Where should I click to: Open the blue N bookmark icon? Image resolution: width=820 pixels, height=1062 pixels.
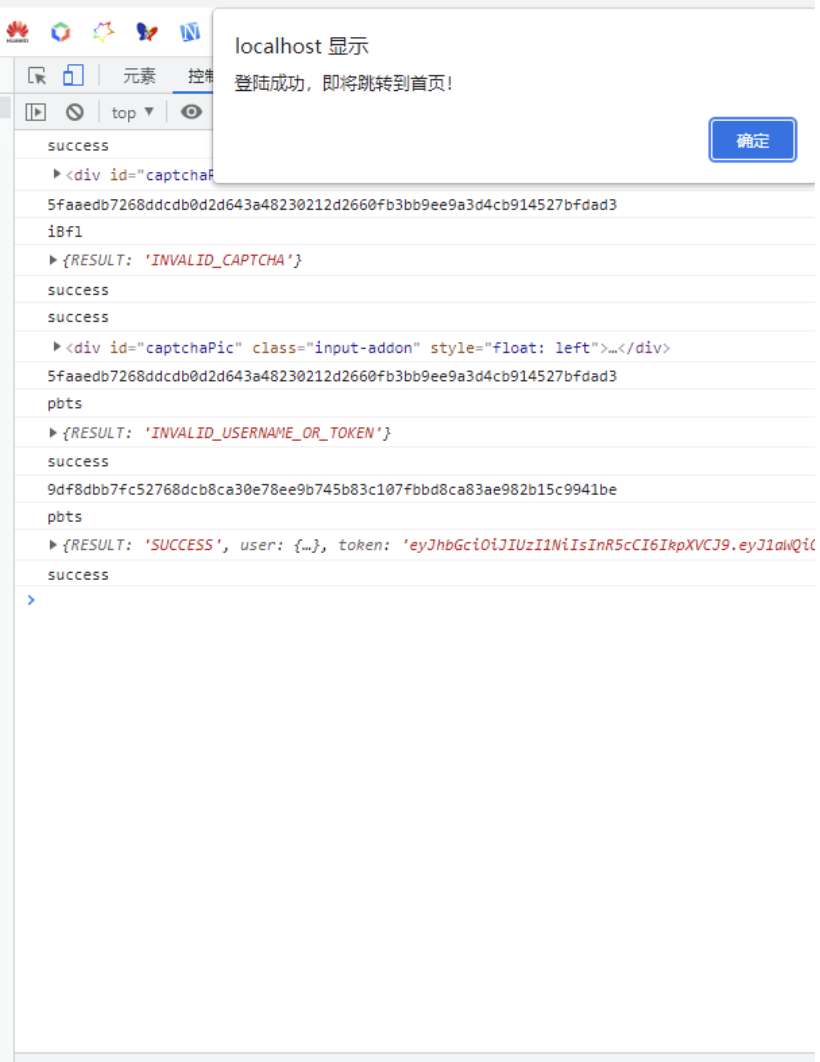[190, 32]
